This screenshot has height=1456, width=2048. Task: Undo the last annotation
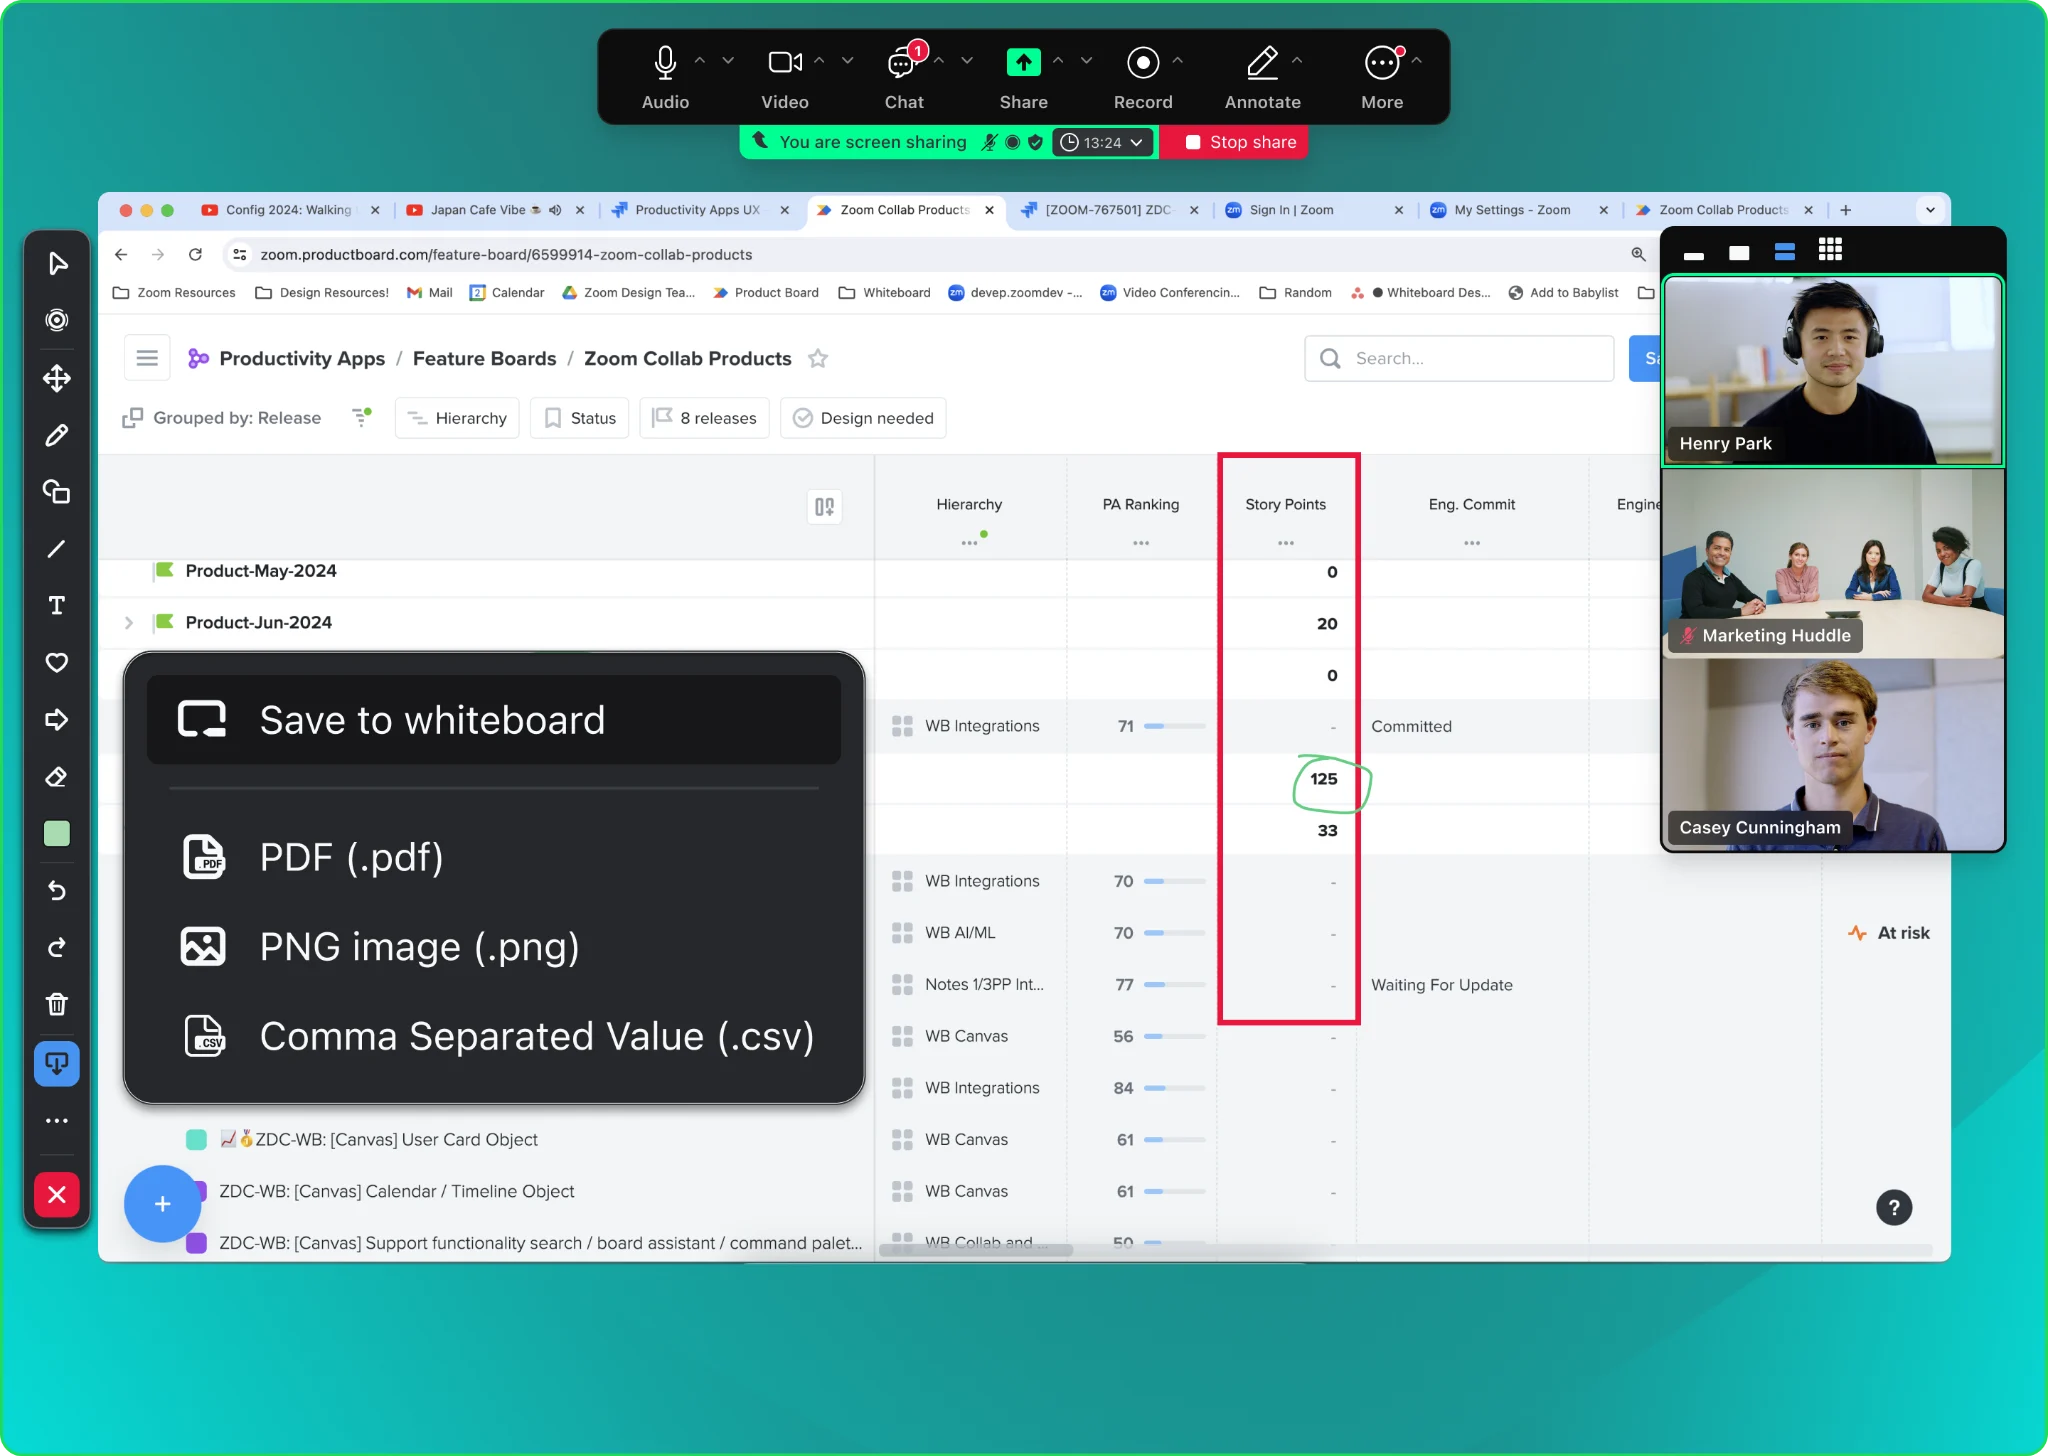click(57, 890)
